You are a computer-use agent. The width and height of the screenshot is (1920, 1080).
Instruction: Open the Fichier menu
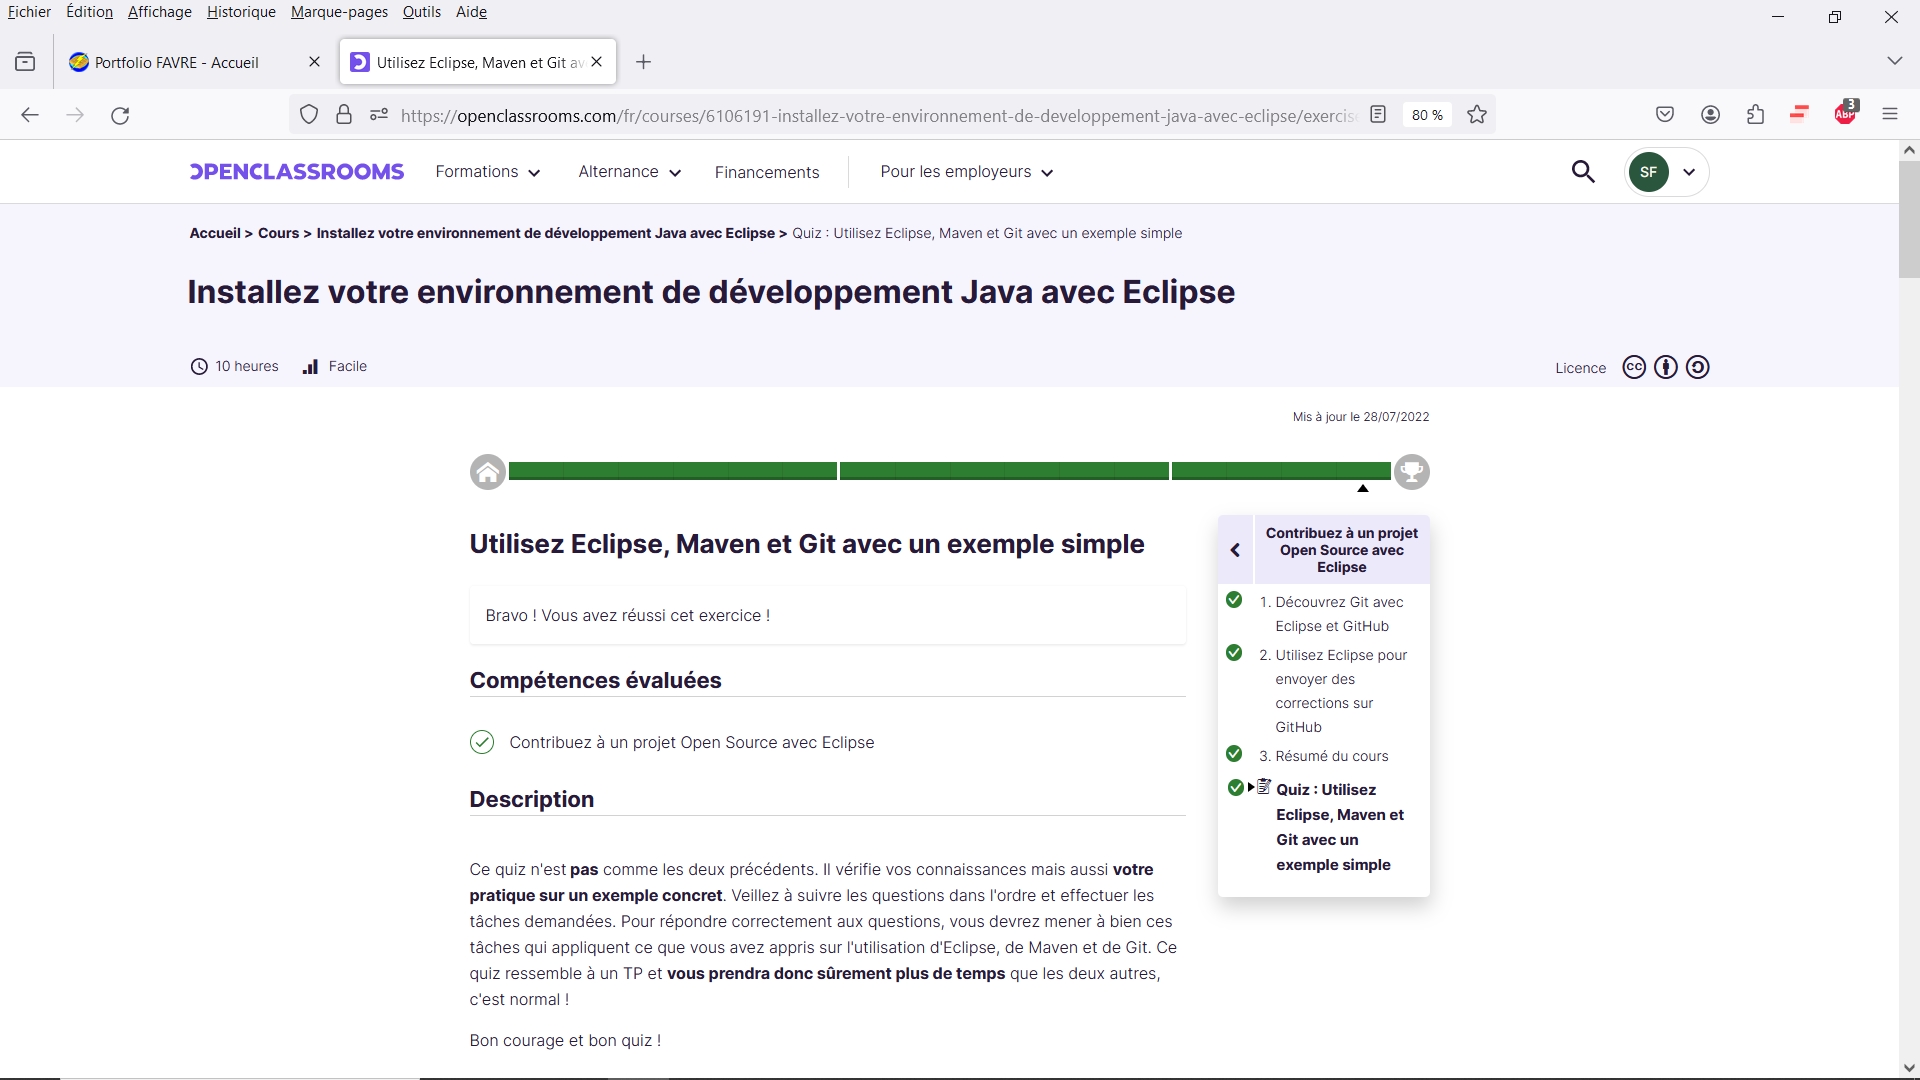pyautogui.click(x=29, y=12)
